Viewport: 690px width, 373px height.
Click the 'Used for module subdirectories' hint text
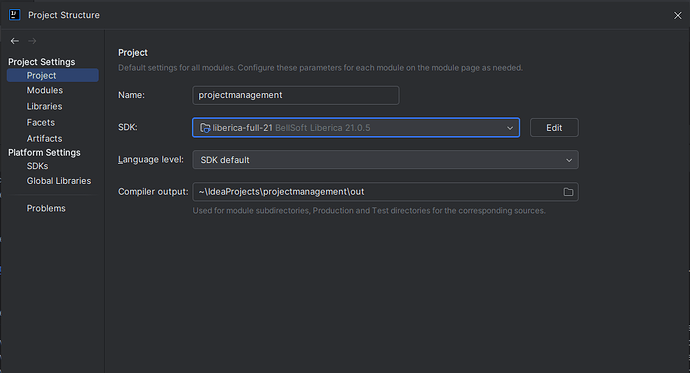point(369,211)
